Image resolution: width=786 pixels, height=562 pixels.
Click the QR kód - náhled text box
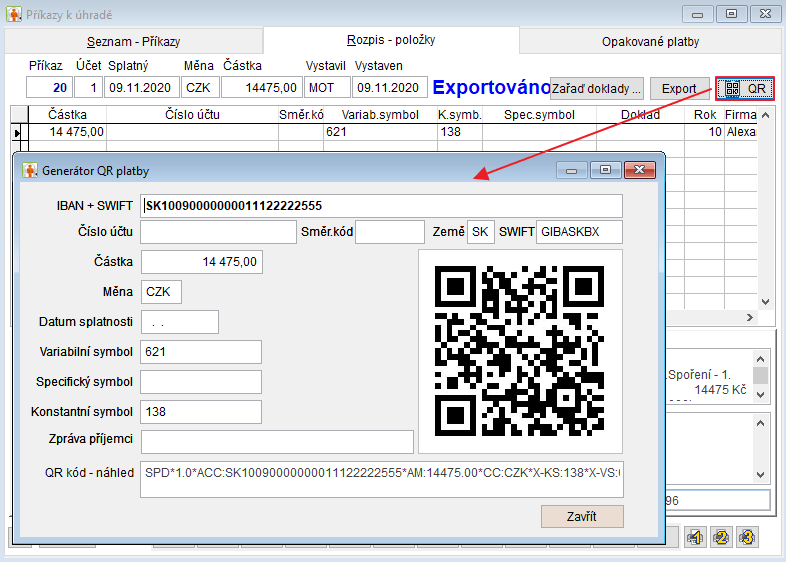[382, 479]
